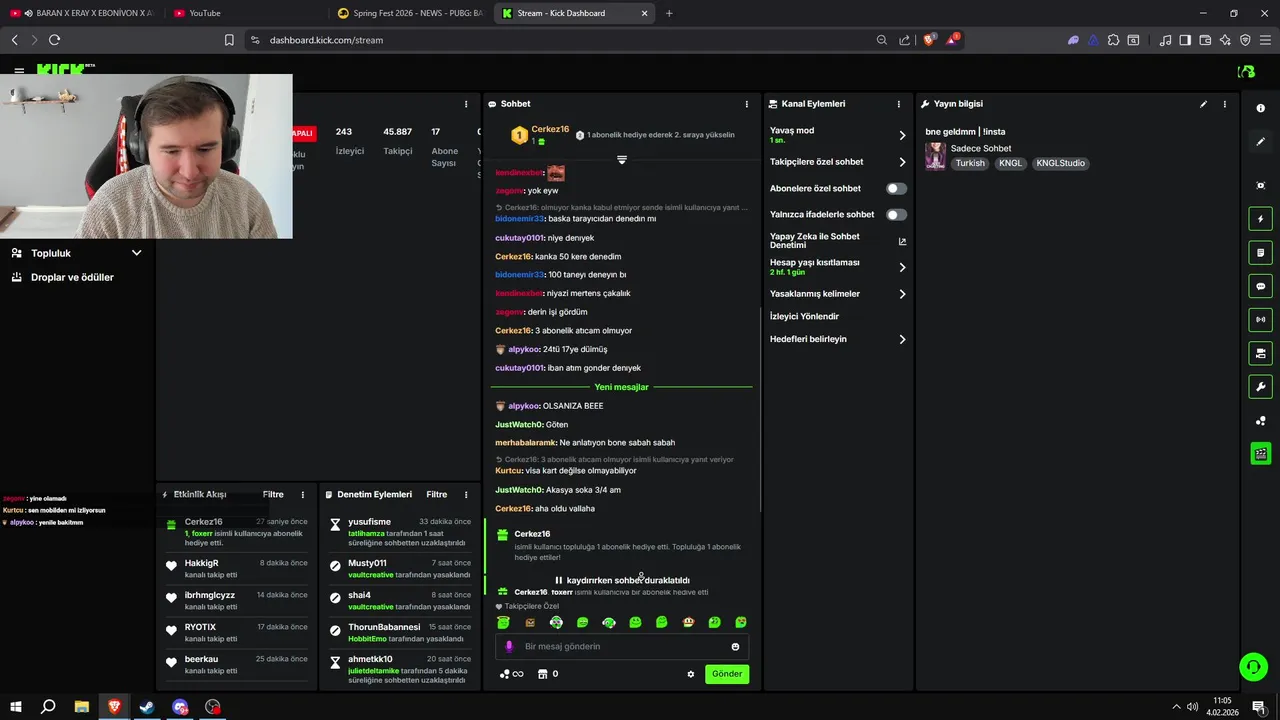Open Filtre in Etkinlik Akışı panel
This screenshot has height=720, width=1280.
click(273, 495)
